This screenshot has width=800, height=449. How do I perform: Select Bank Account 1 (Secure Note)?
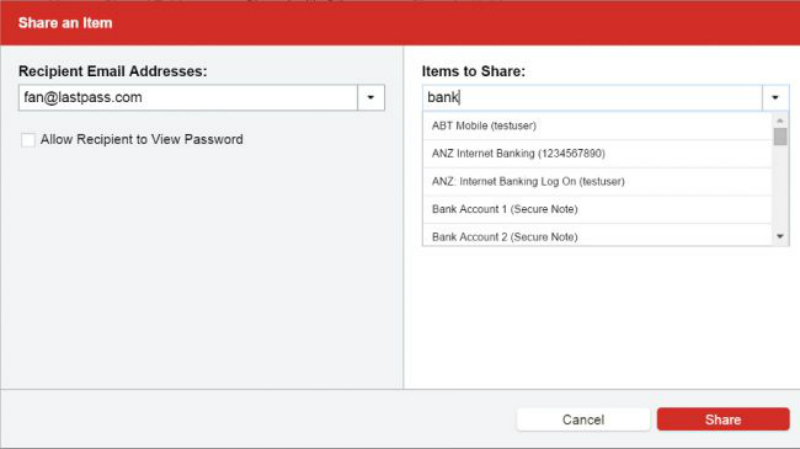505,209
